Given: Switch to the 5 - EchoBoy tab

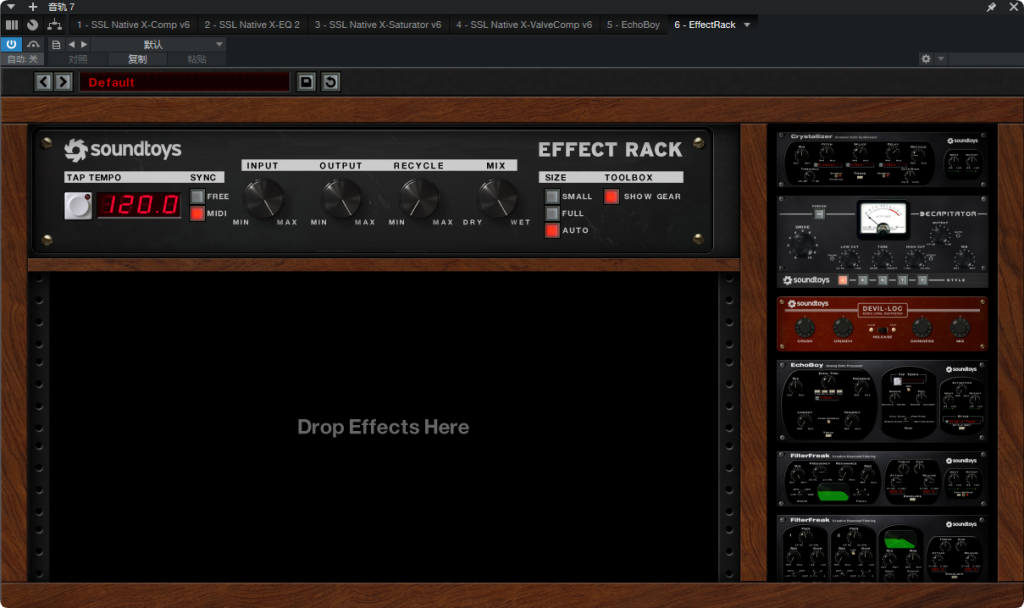Looking at the screenshot, I should [x=633, y=25].
